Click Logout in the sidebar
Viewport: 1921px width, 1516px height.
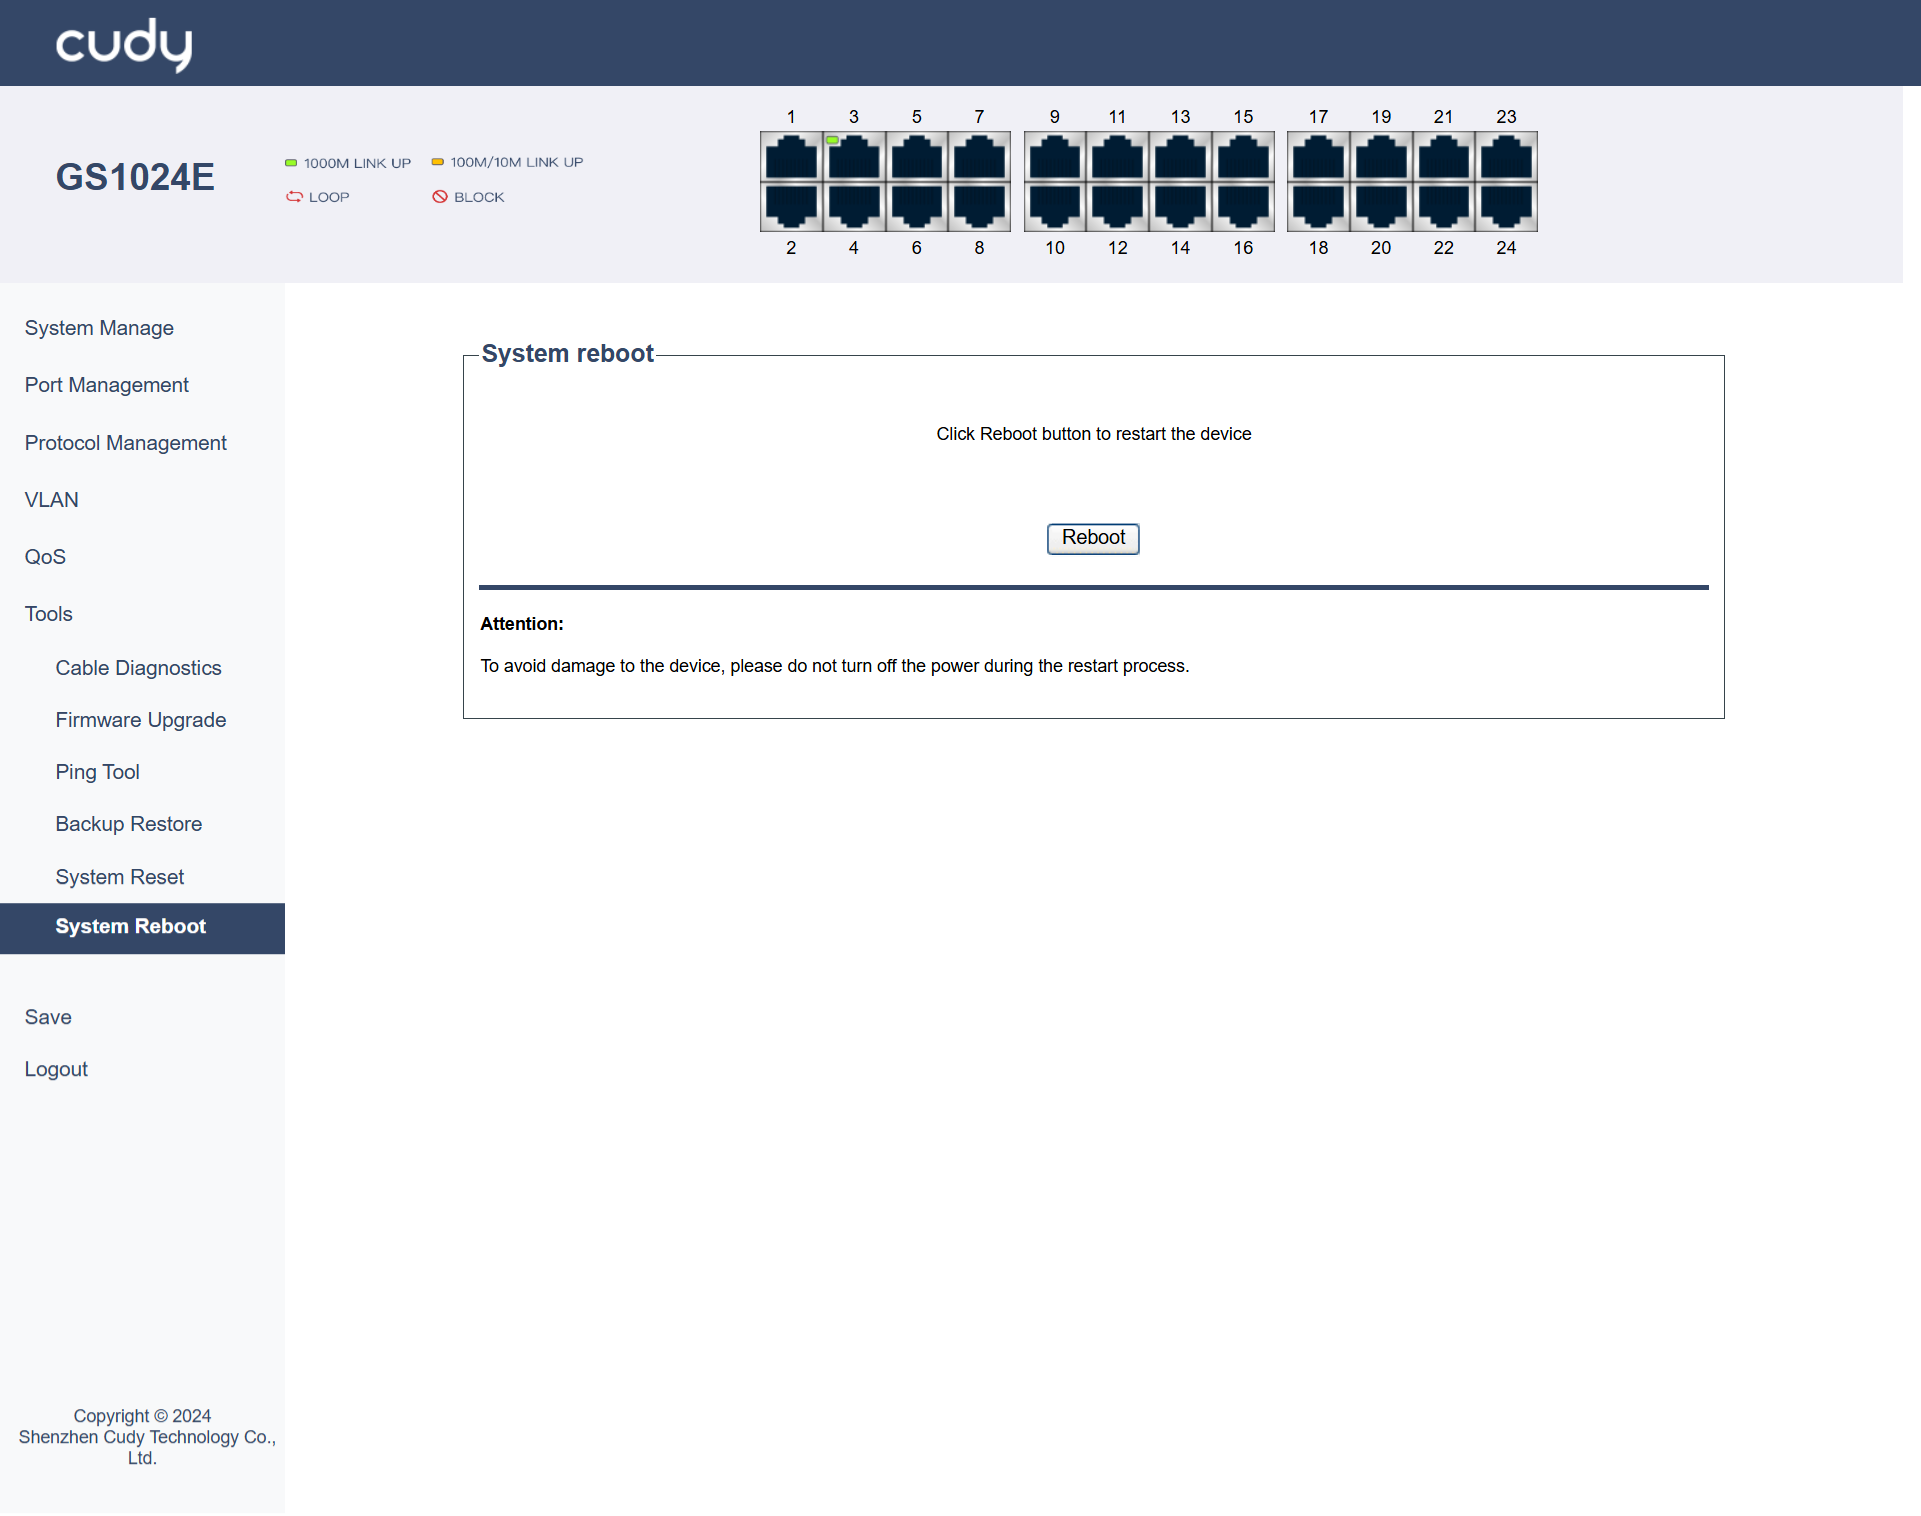56,1069
